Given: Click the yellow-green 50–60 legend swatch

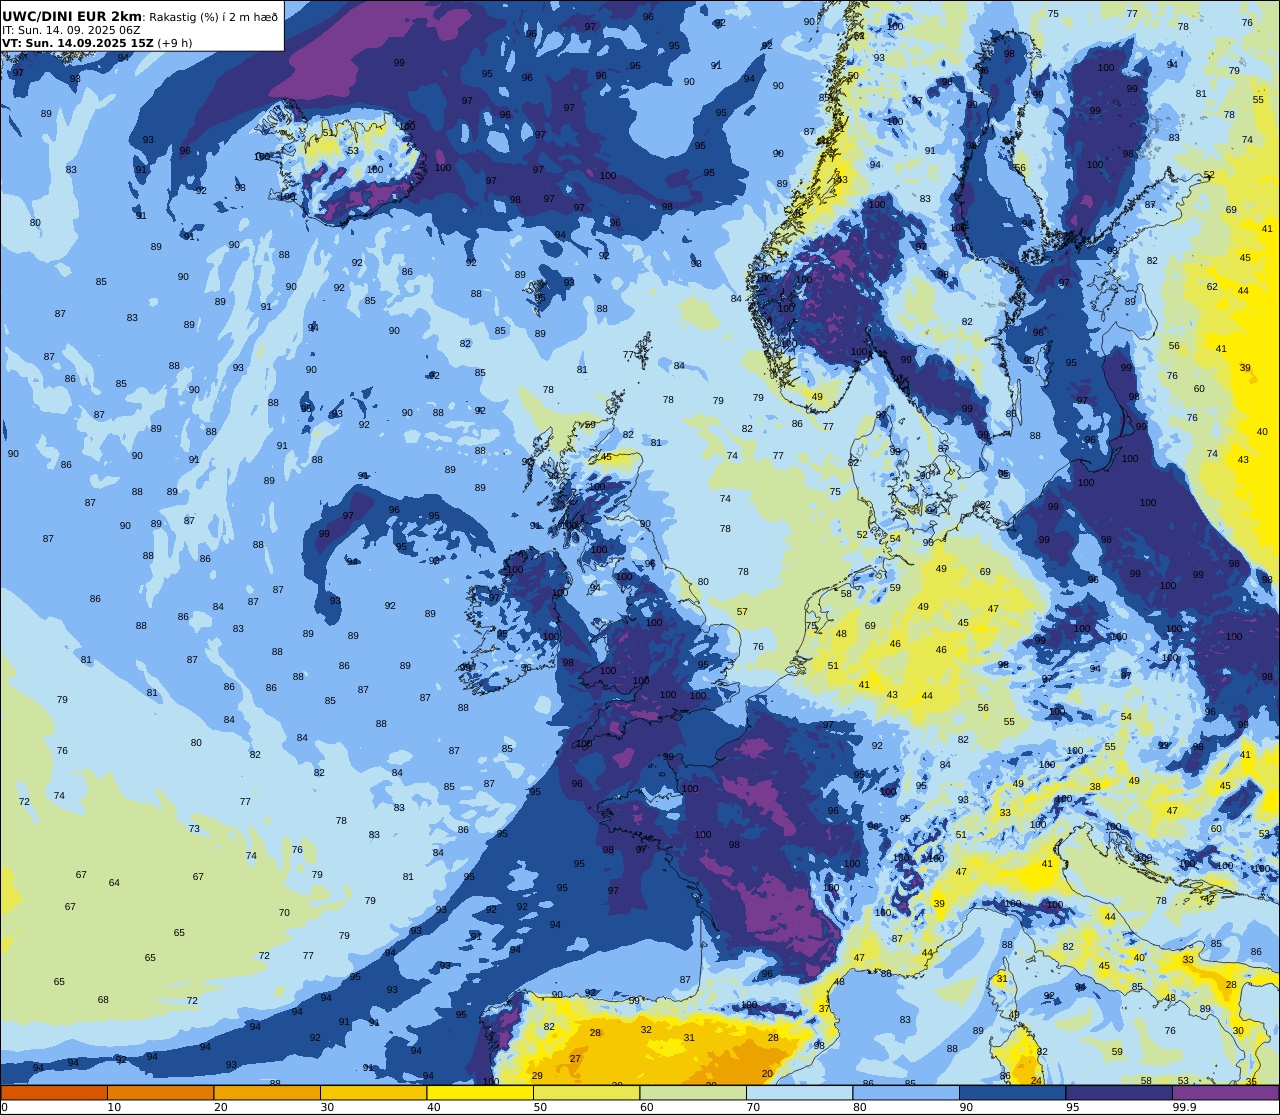Looking at the screenshot, I should pyautogui.click(x=586, y=1092).
